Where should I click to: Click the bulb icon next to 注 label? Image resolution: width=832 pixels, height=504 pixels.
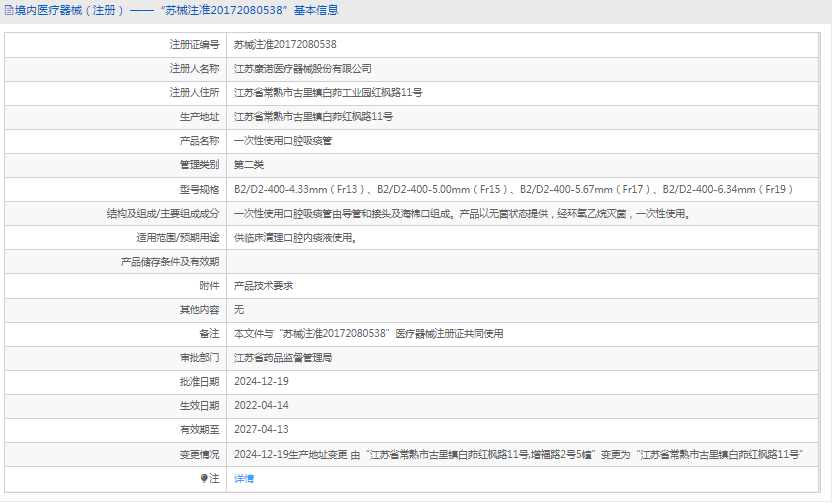[x=204, y=479]
